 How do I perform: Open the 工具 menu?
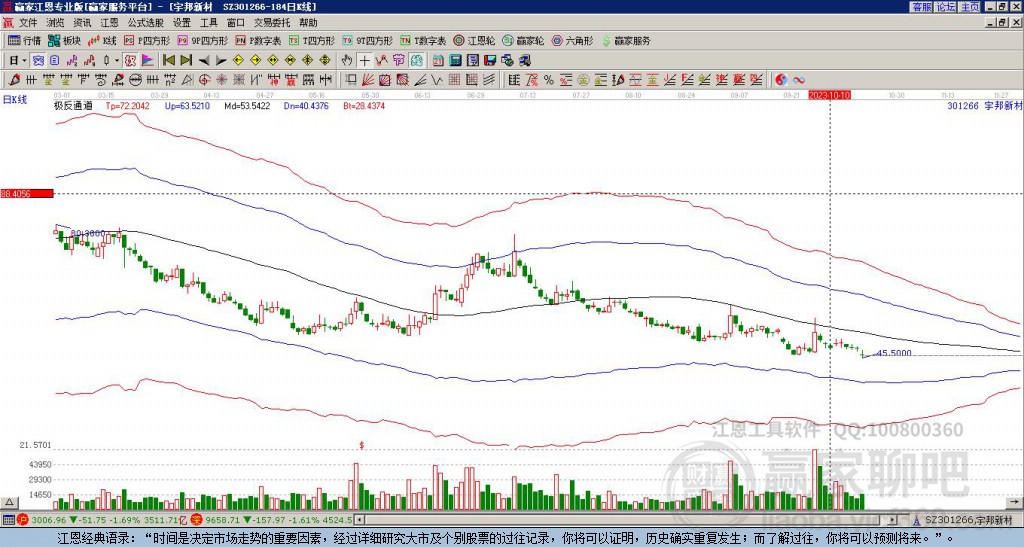pyautogui.click(x=208, y=23)
